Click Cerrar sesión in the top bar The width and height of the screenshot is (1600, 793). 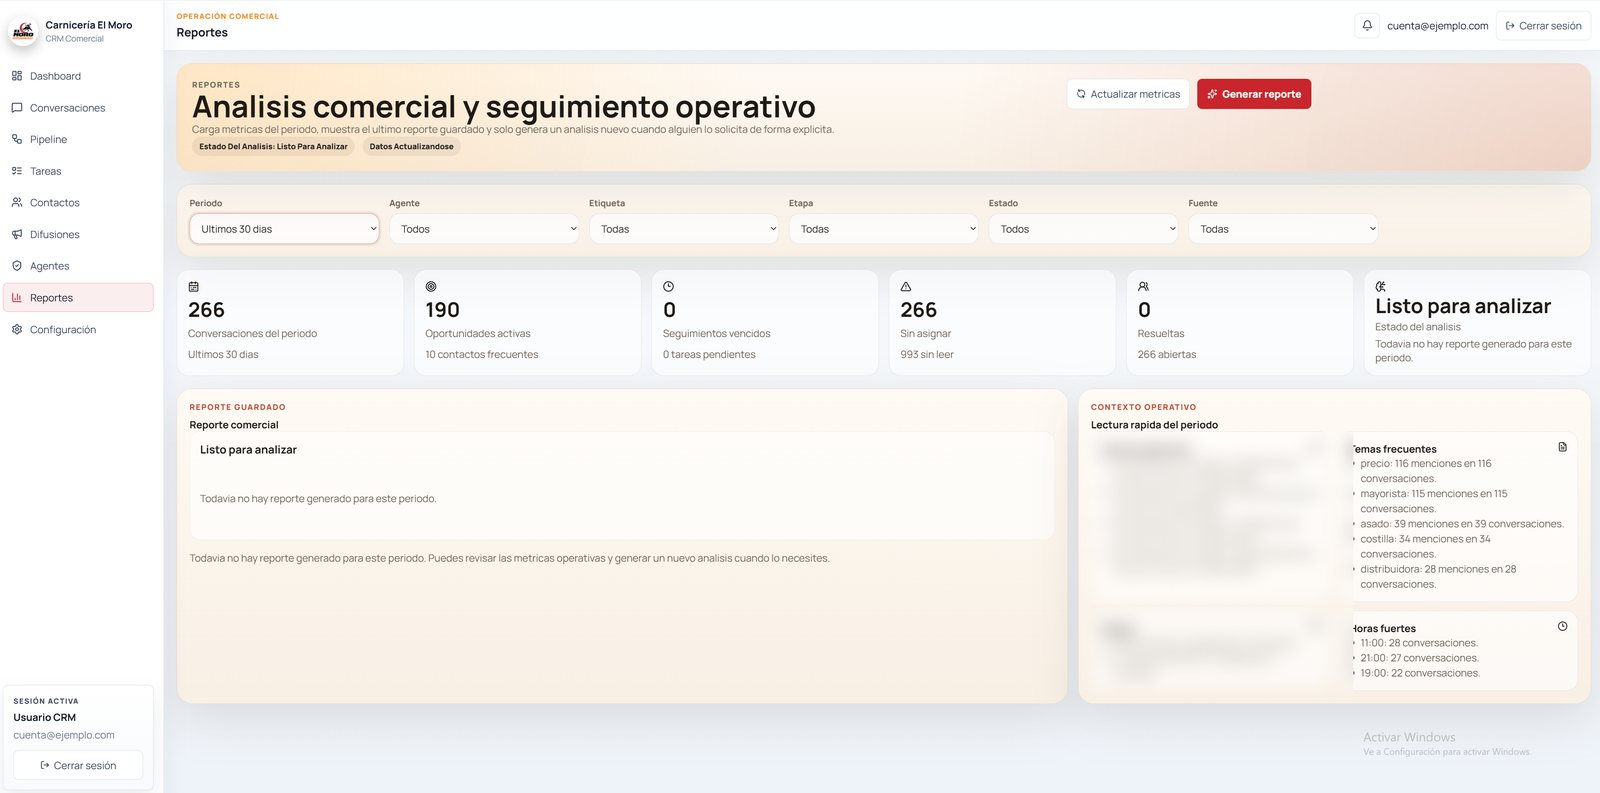(x=1543, y=26)
